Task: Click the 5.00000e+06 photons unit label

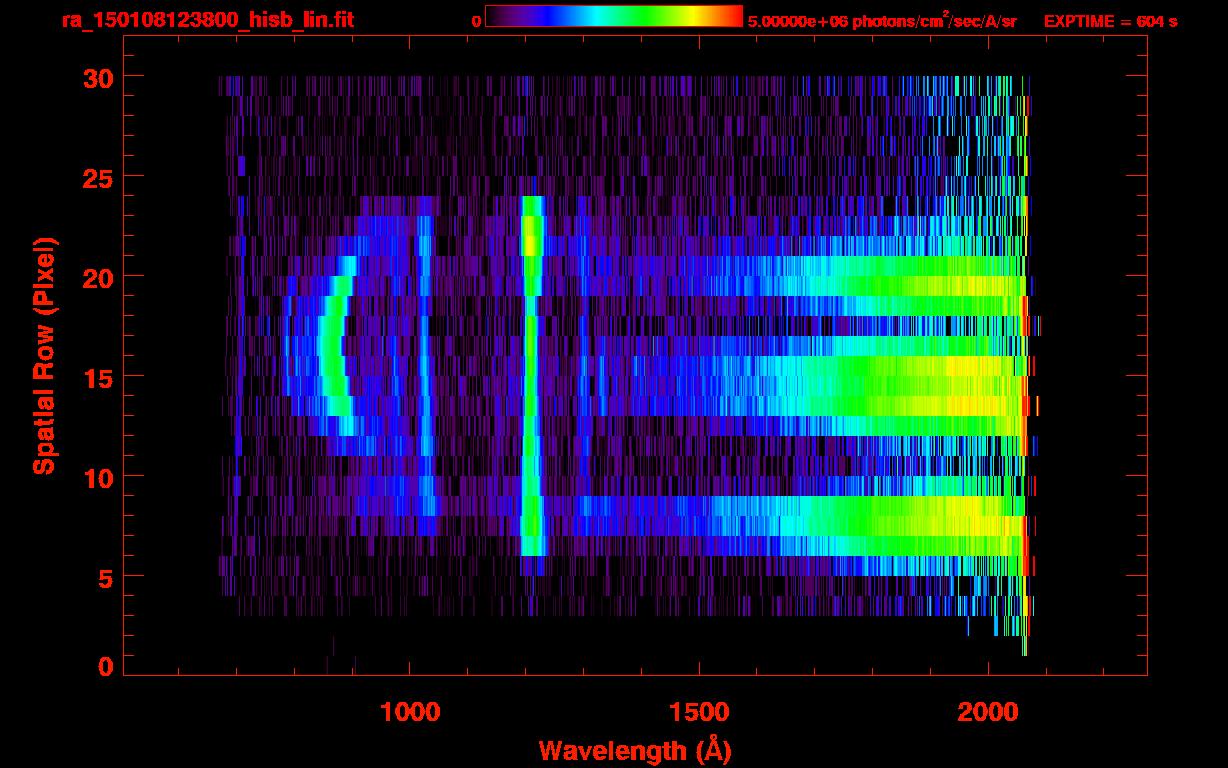Action: click(882, 20)
